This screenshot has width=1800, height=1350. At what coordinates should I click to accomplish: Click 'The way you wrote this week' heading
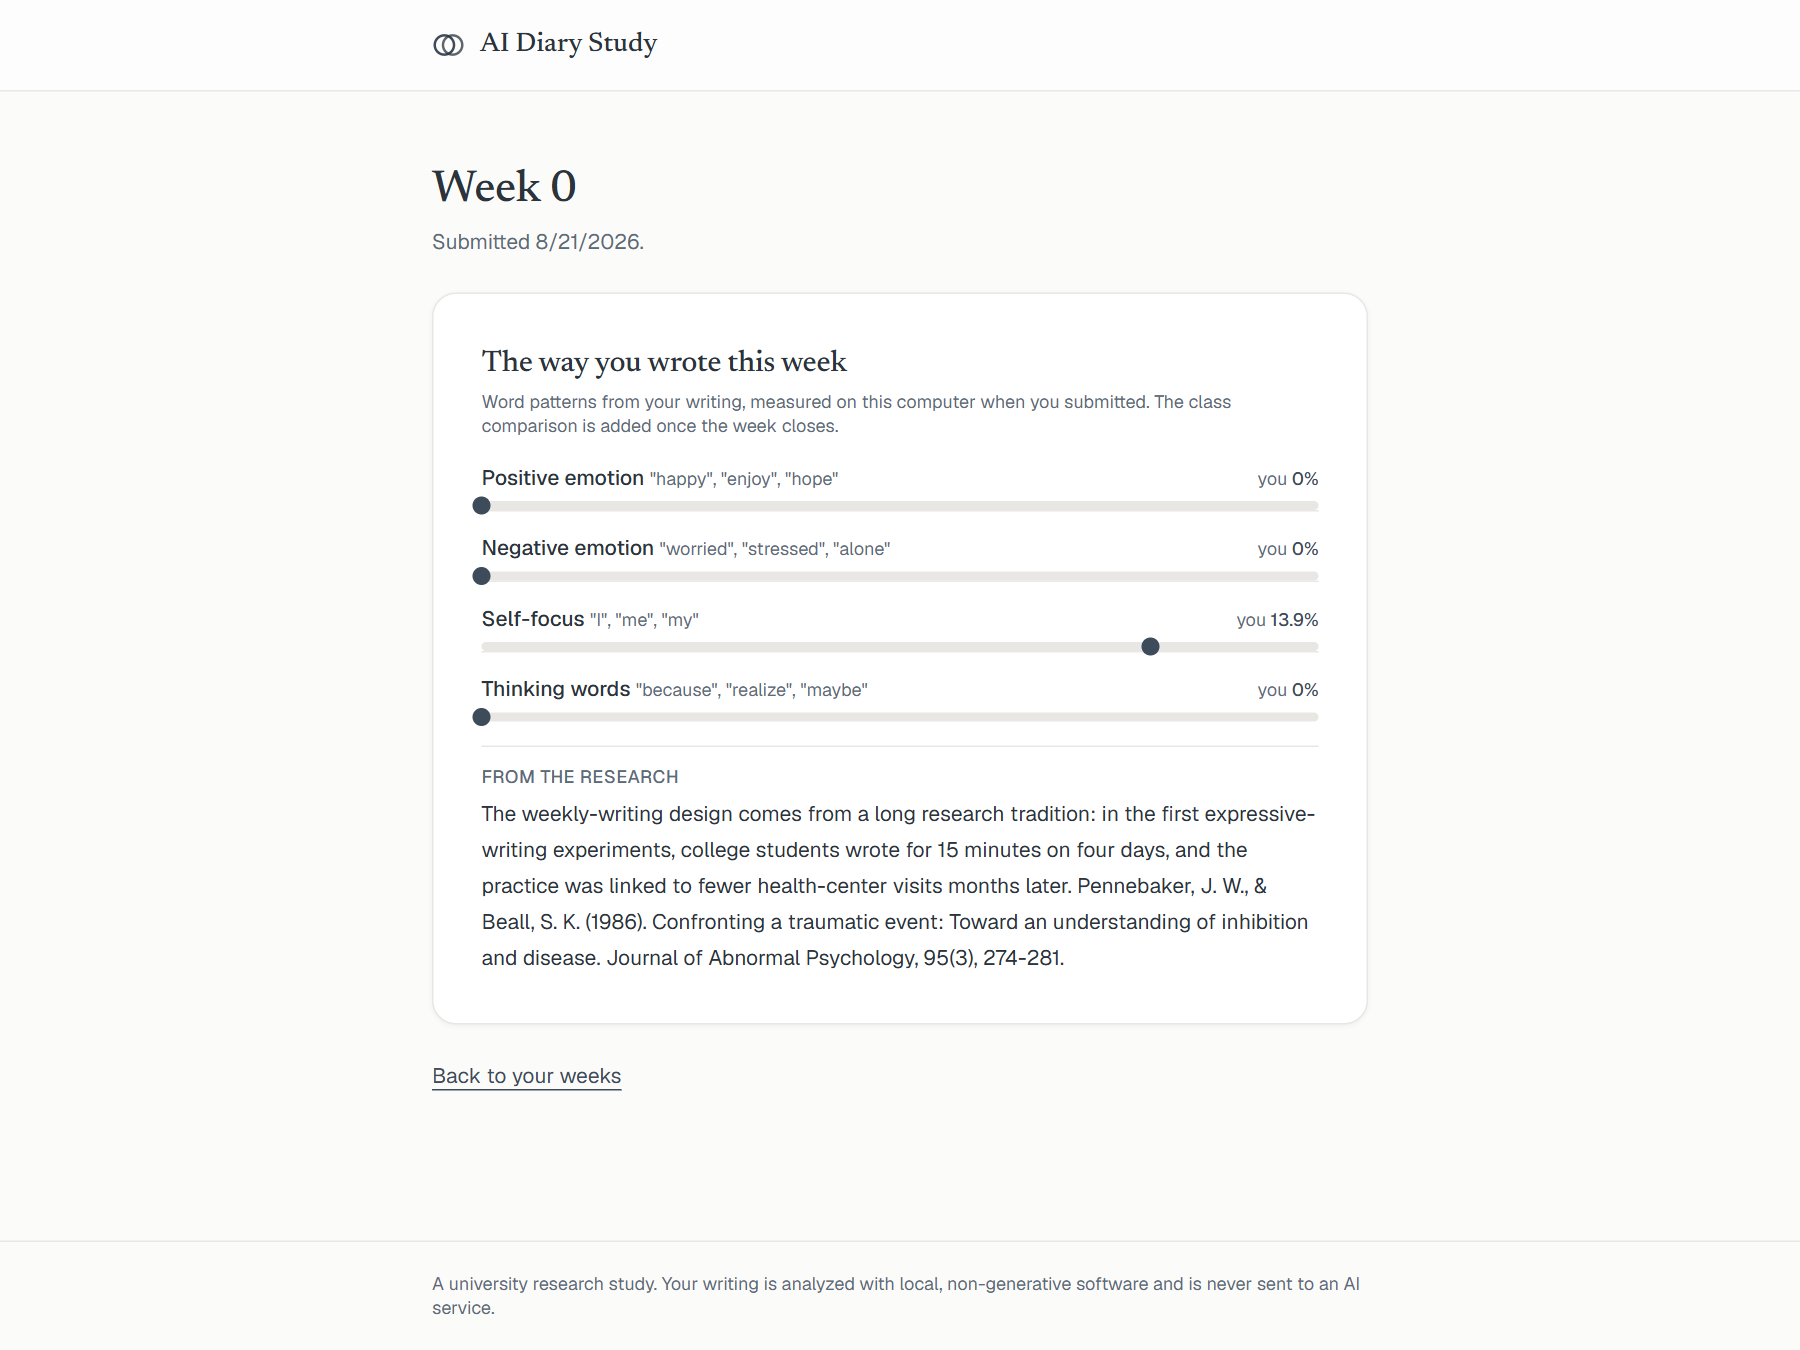pyautogui.click(x=664, y=361)
